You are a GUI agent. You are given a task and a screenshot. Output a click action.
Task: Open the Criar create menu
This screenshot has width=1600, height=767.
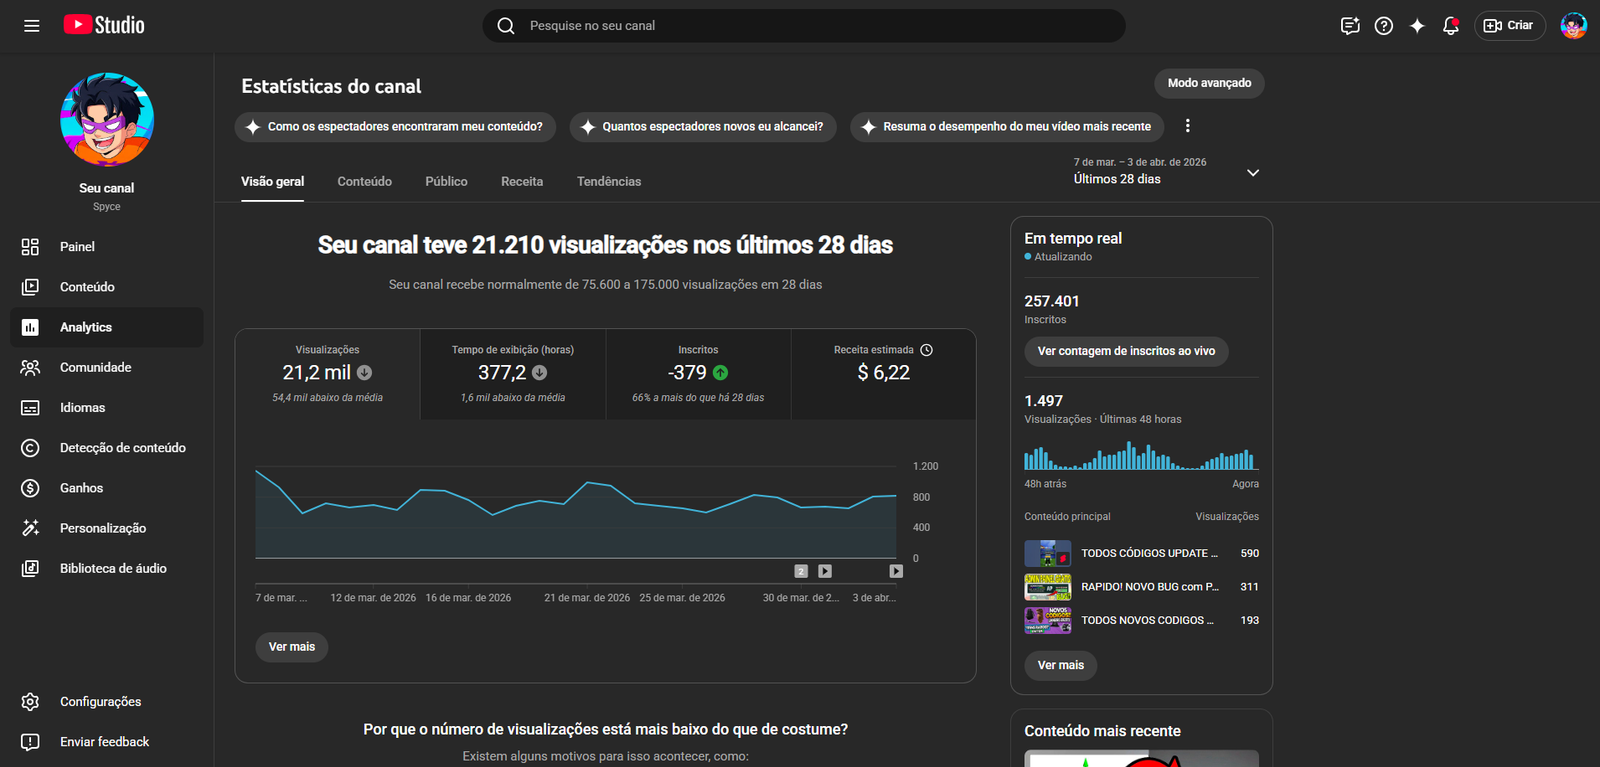[x=1509, y=26]
